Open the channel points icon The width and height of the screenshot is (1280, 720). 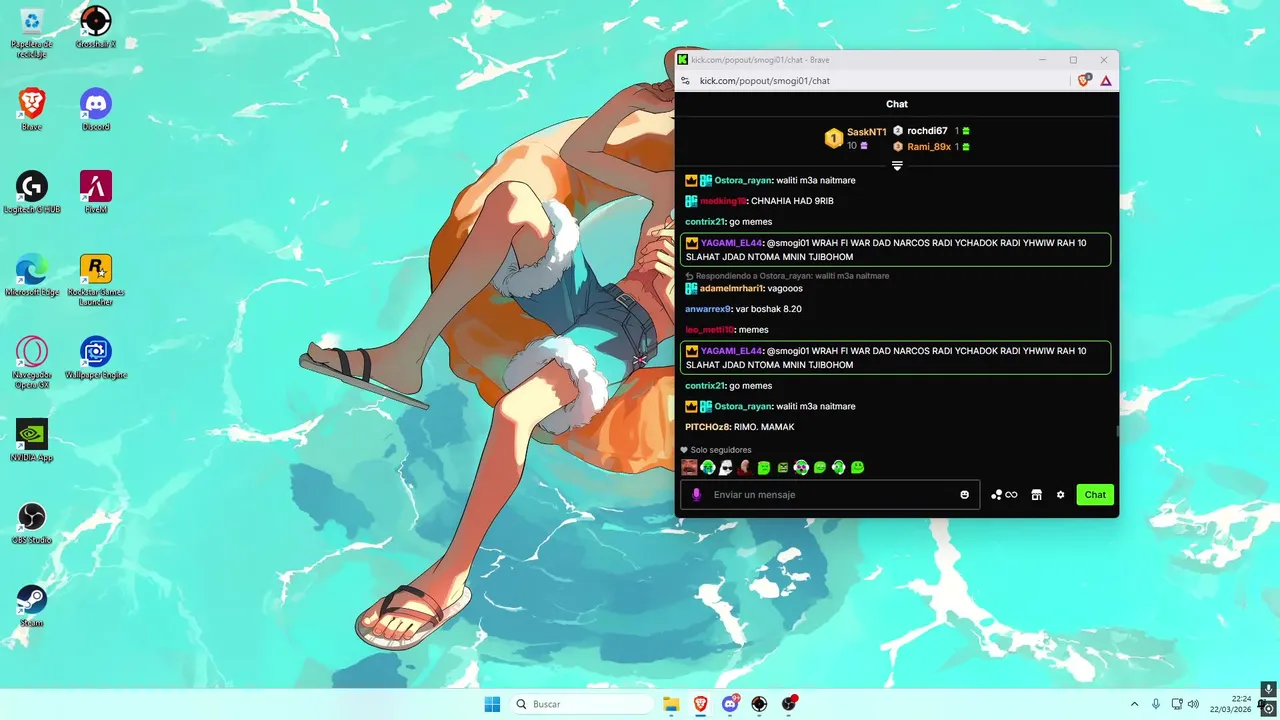[x=1004, y=495]
